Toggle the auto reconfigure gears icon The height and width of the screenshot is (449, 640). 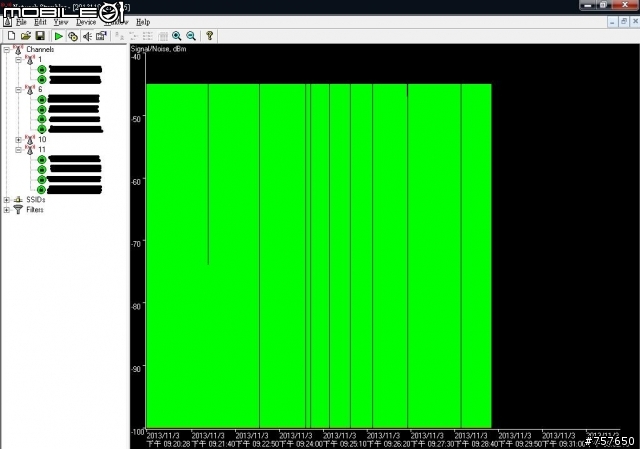[73, 36]
